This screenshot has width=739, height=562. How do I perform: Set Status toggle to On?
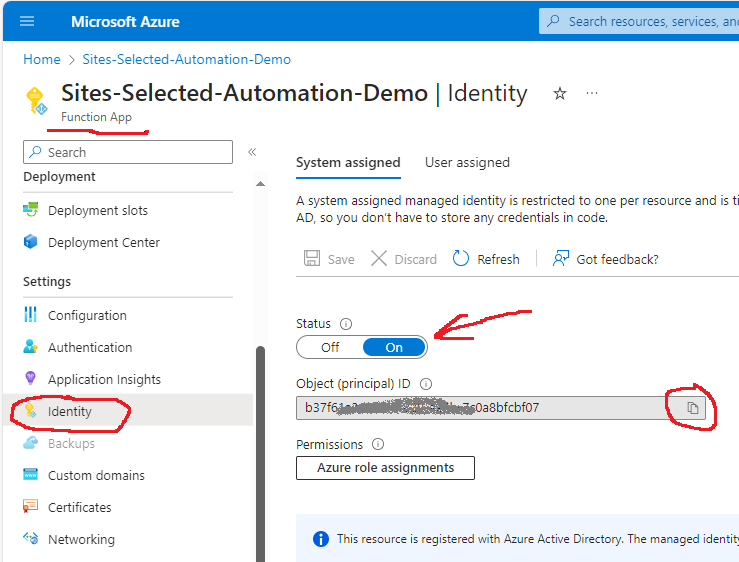click(x=394, y=347)
